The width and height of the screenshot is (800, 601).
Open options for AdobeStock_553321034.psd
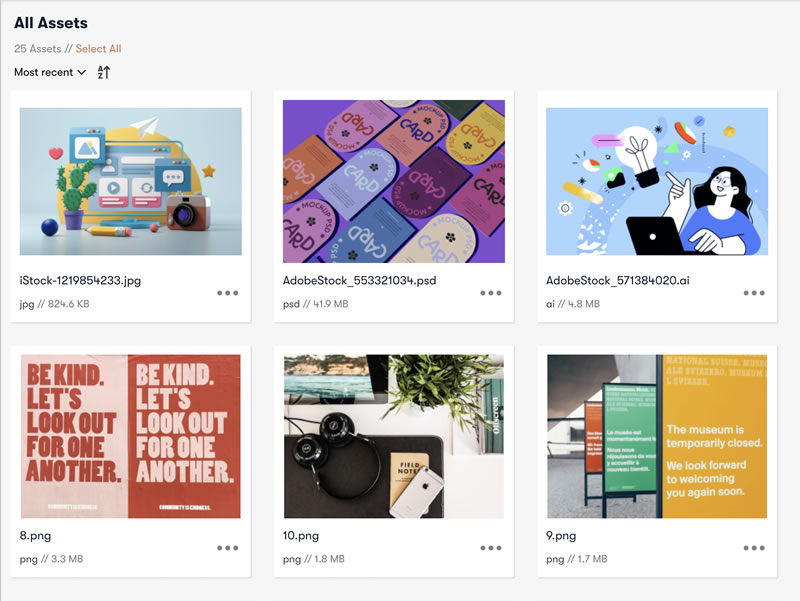[491, 293]
